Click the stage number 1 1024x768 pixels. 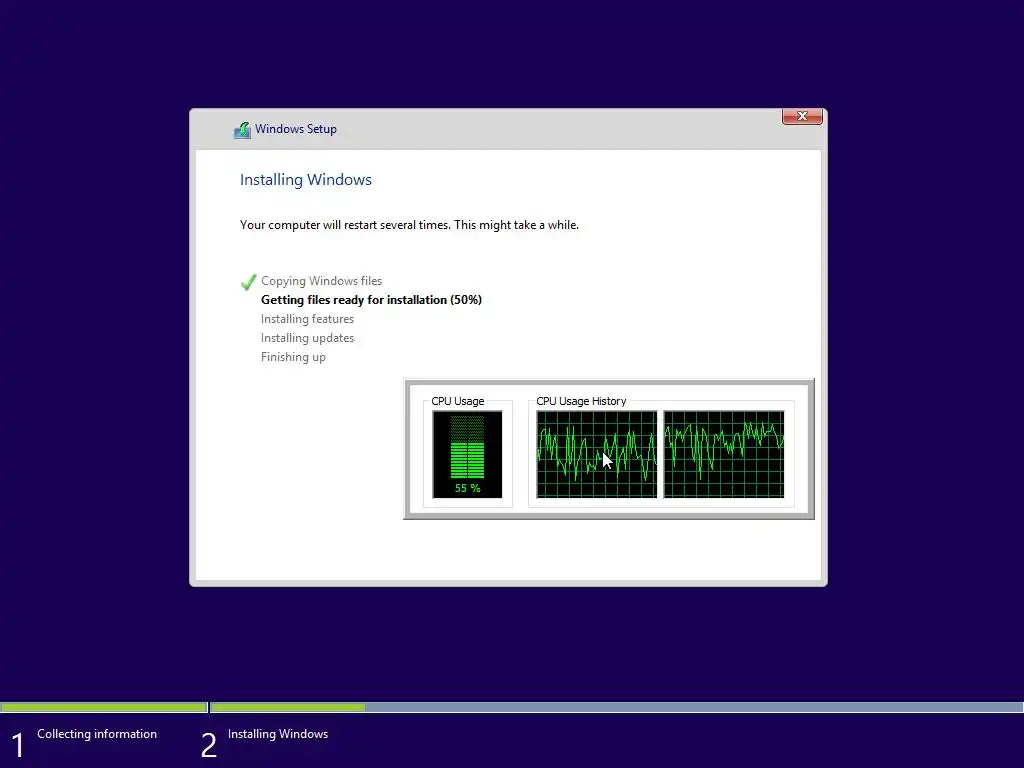point(18,745)
